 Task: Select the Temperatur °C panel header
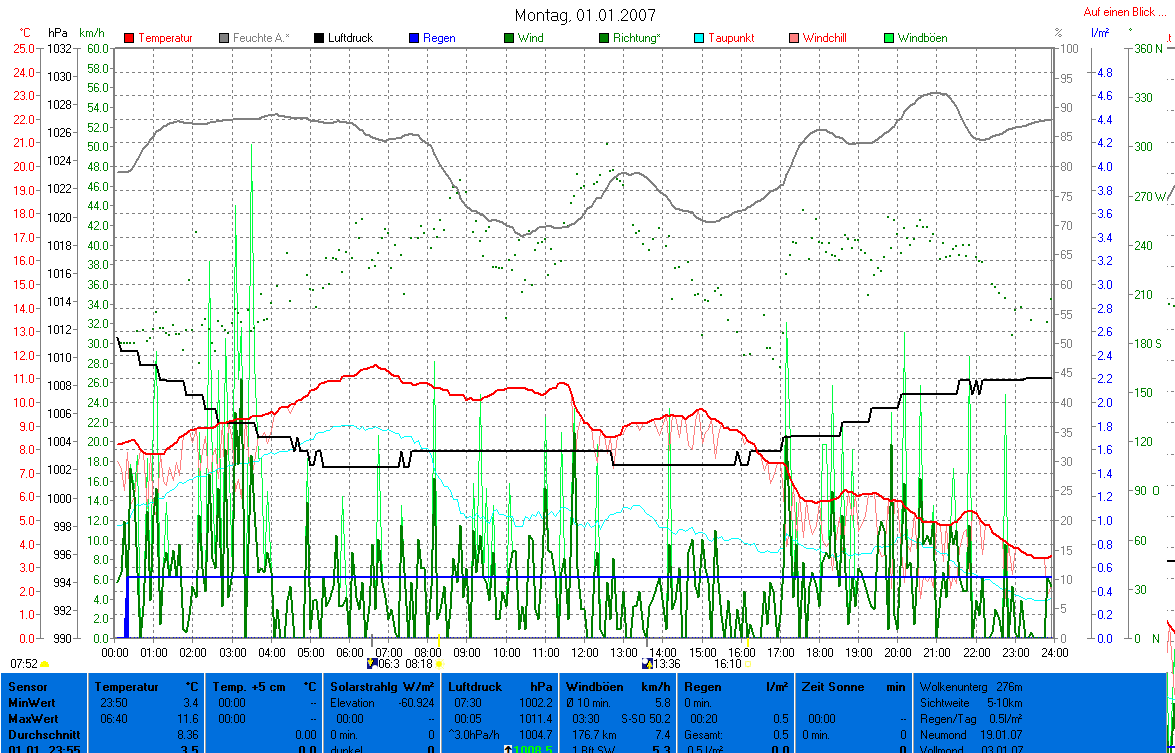click(145, 687)
